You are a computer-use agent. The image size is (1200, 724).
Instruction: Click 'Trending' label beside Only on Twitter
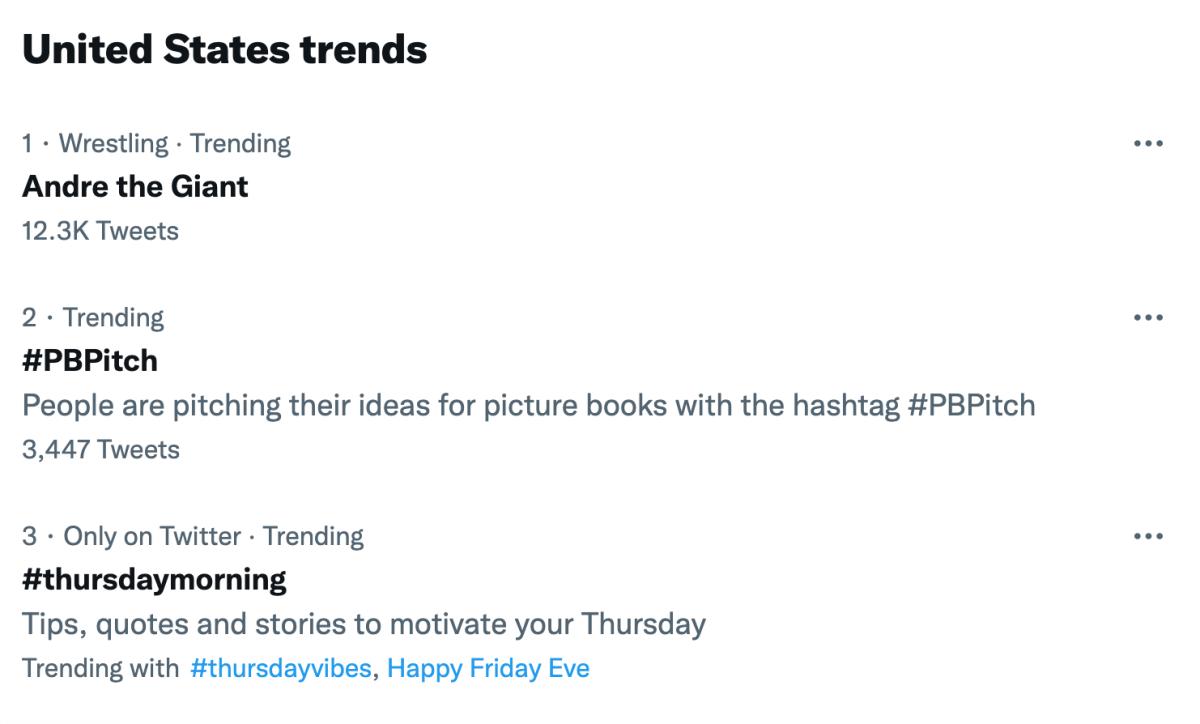[313, 537]
